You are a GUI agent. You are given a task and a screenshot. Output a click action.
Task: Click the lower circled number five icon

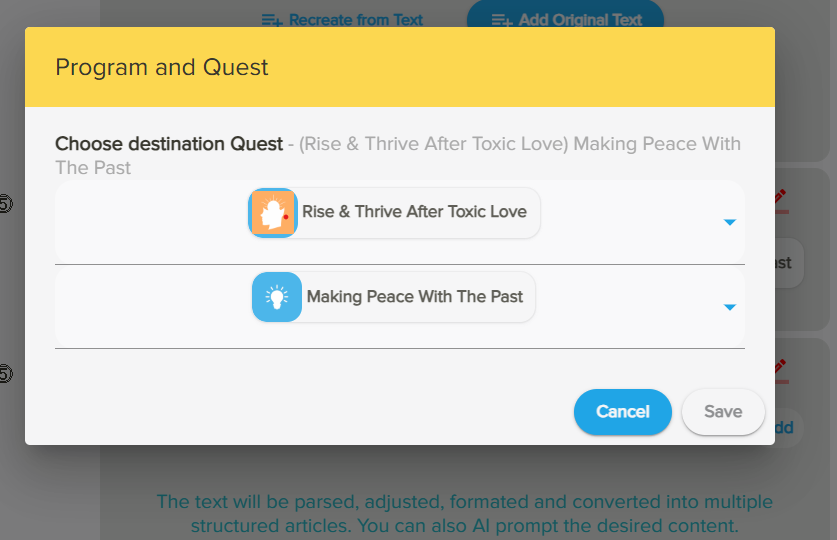5,374
